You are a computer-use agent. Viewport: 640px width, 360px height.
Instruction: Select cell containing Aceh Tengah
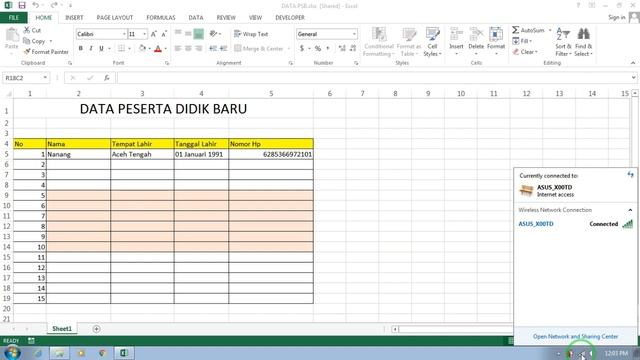pos(142,154)
